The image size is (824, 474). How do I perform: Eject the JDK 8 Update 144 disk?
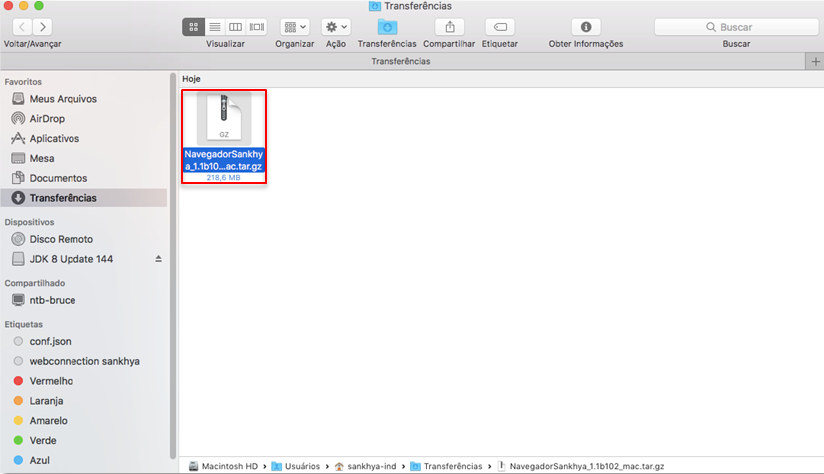[x=158, y=259]
